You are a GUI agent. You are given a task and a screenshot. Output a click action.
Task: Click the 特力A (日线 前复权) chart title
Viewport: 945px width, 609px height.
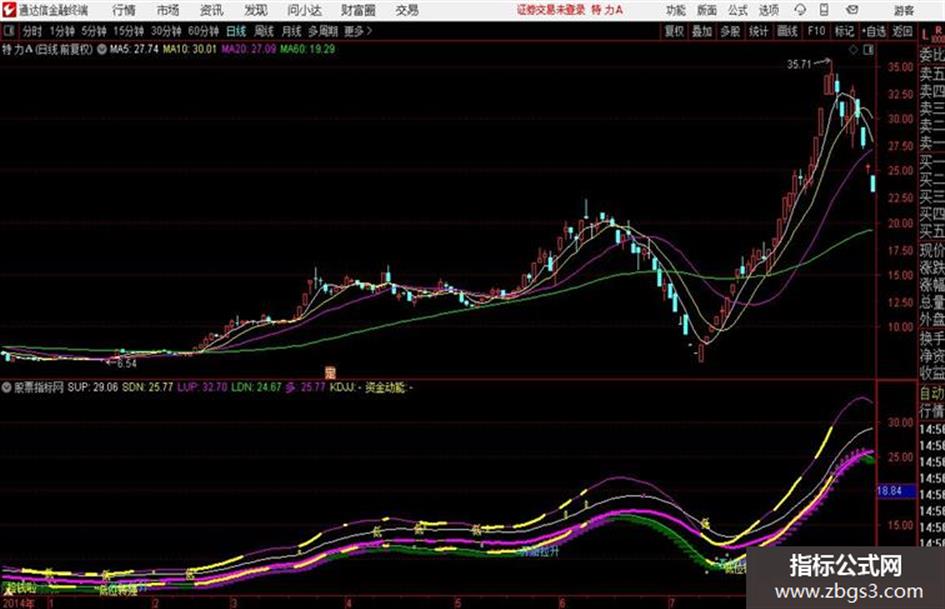pos(48,49)
